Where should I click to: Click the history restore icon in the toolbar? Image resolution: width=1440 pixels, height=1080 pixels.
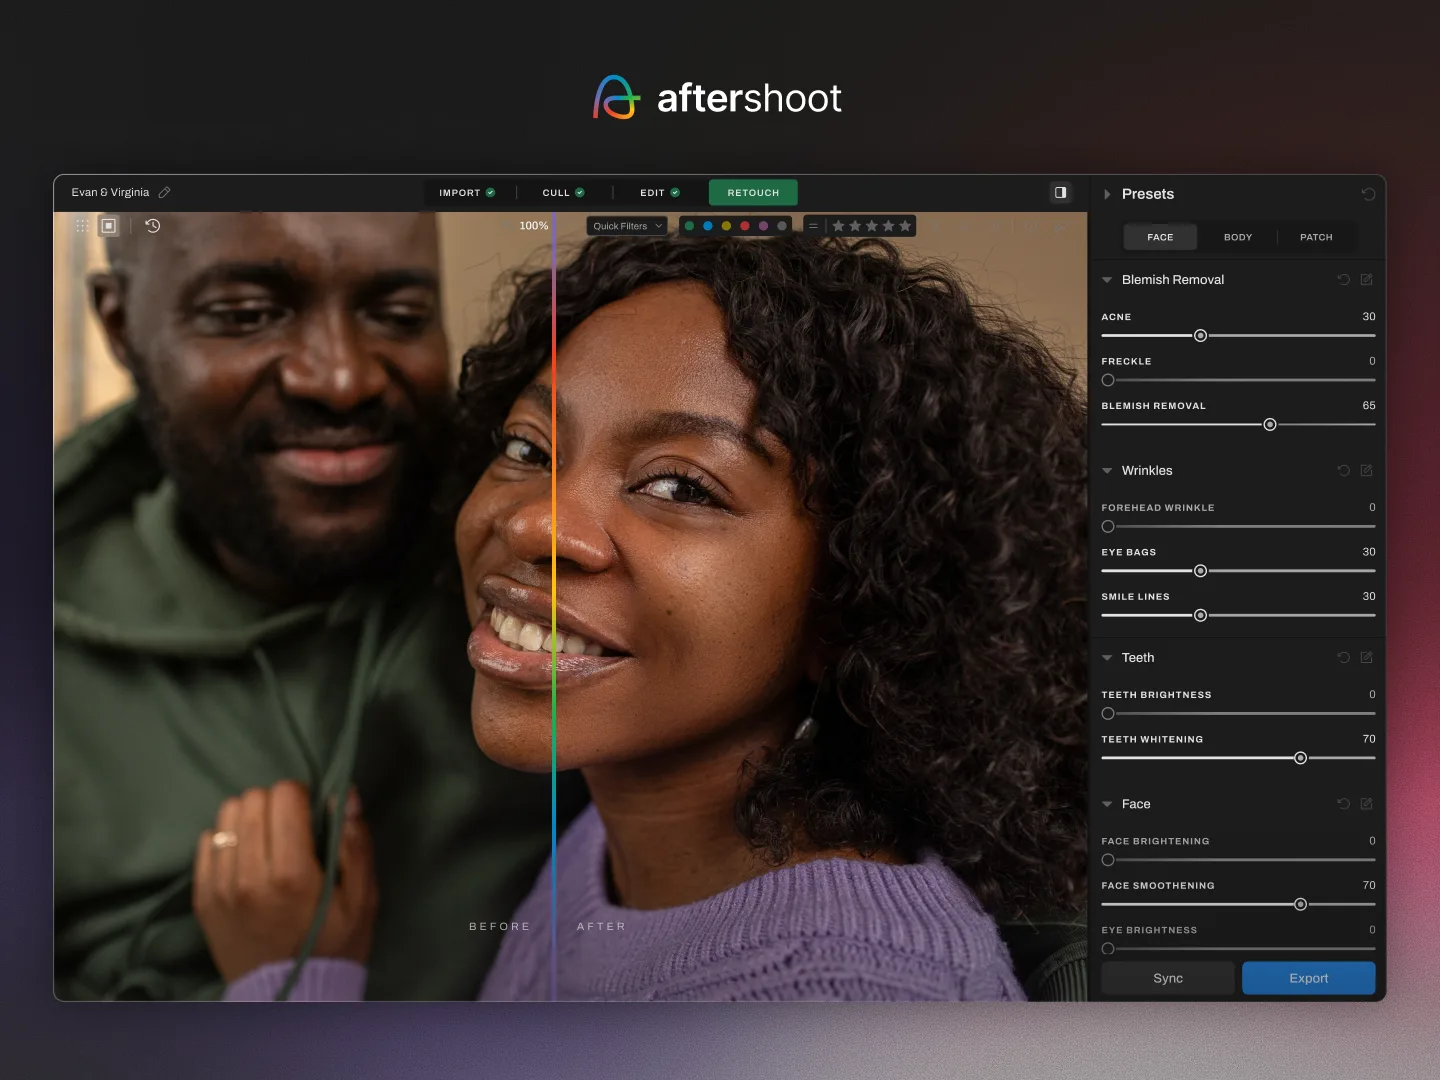point(152,226)
